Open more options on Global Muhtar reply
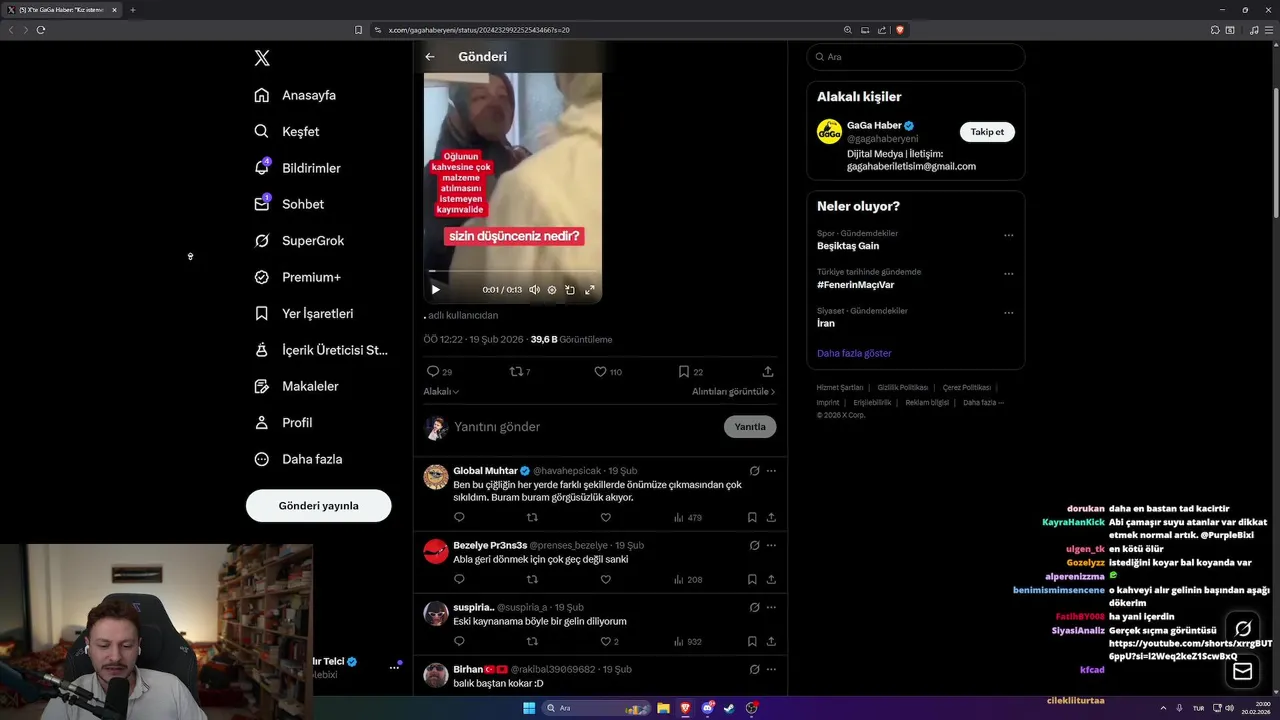Image resolution: width=1280 pixels, height=720 pixels. (x=771, y=471)
